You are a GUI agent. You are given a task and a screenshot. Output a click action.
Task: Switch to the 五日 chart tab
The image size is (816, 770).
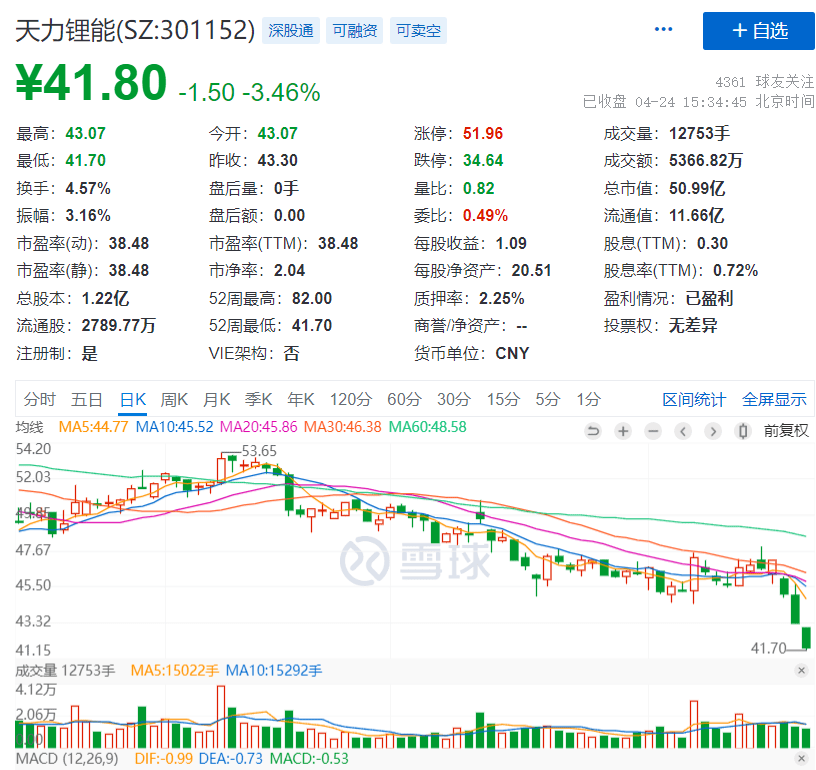[86, 400]
